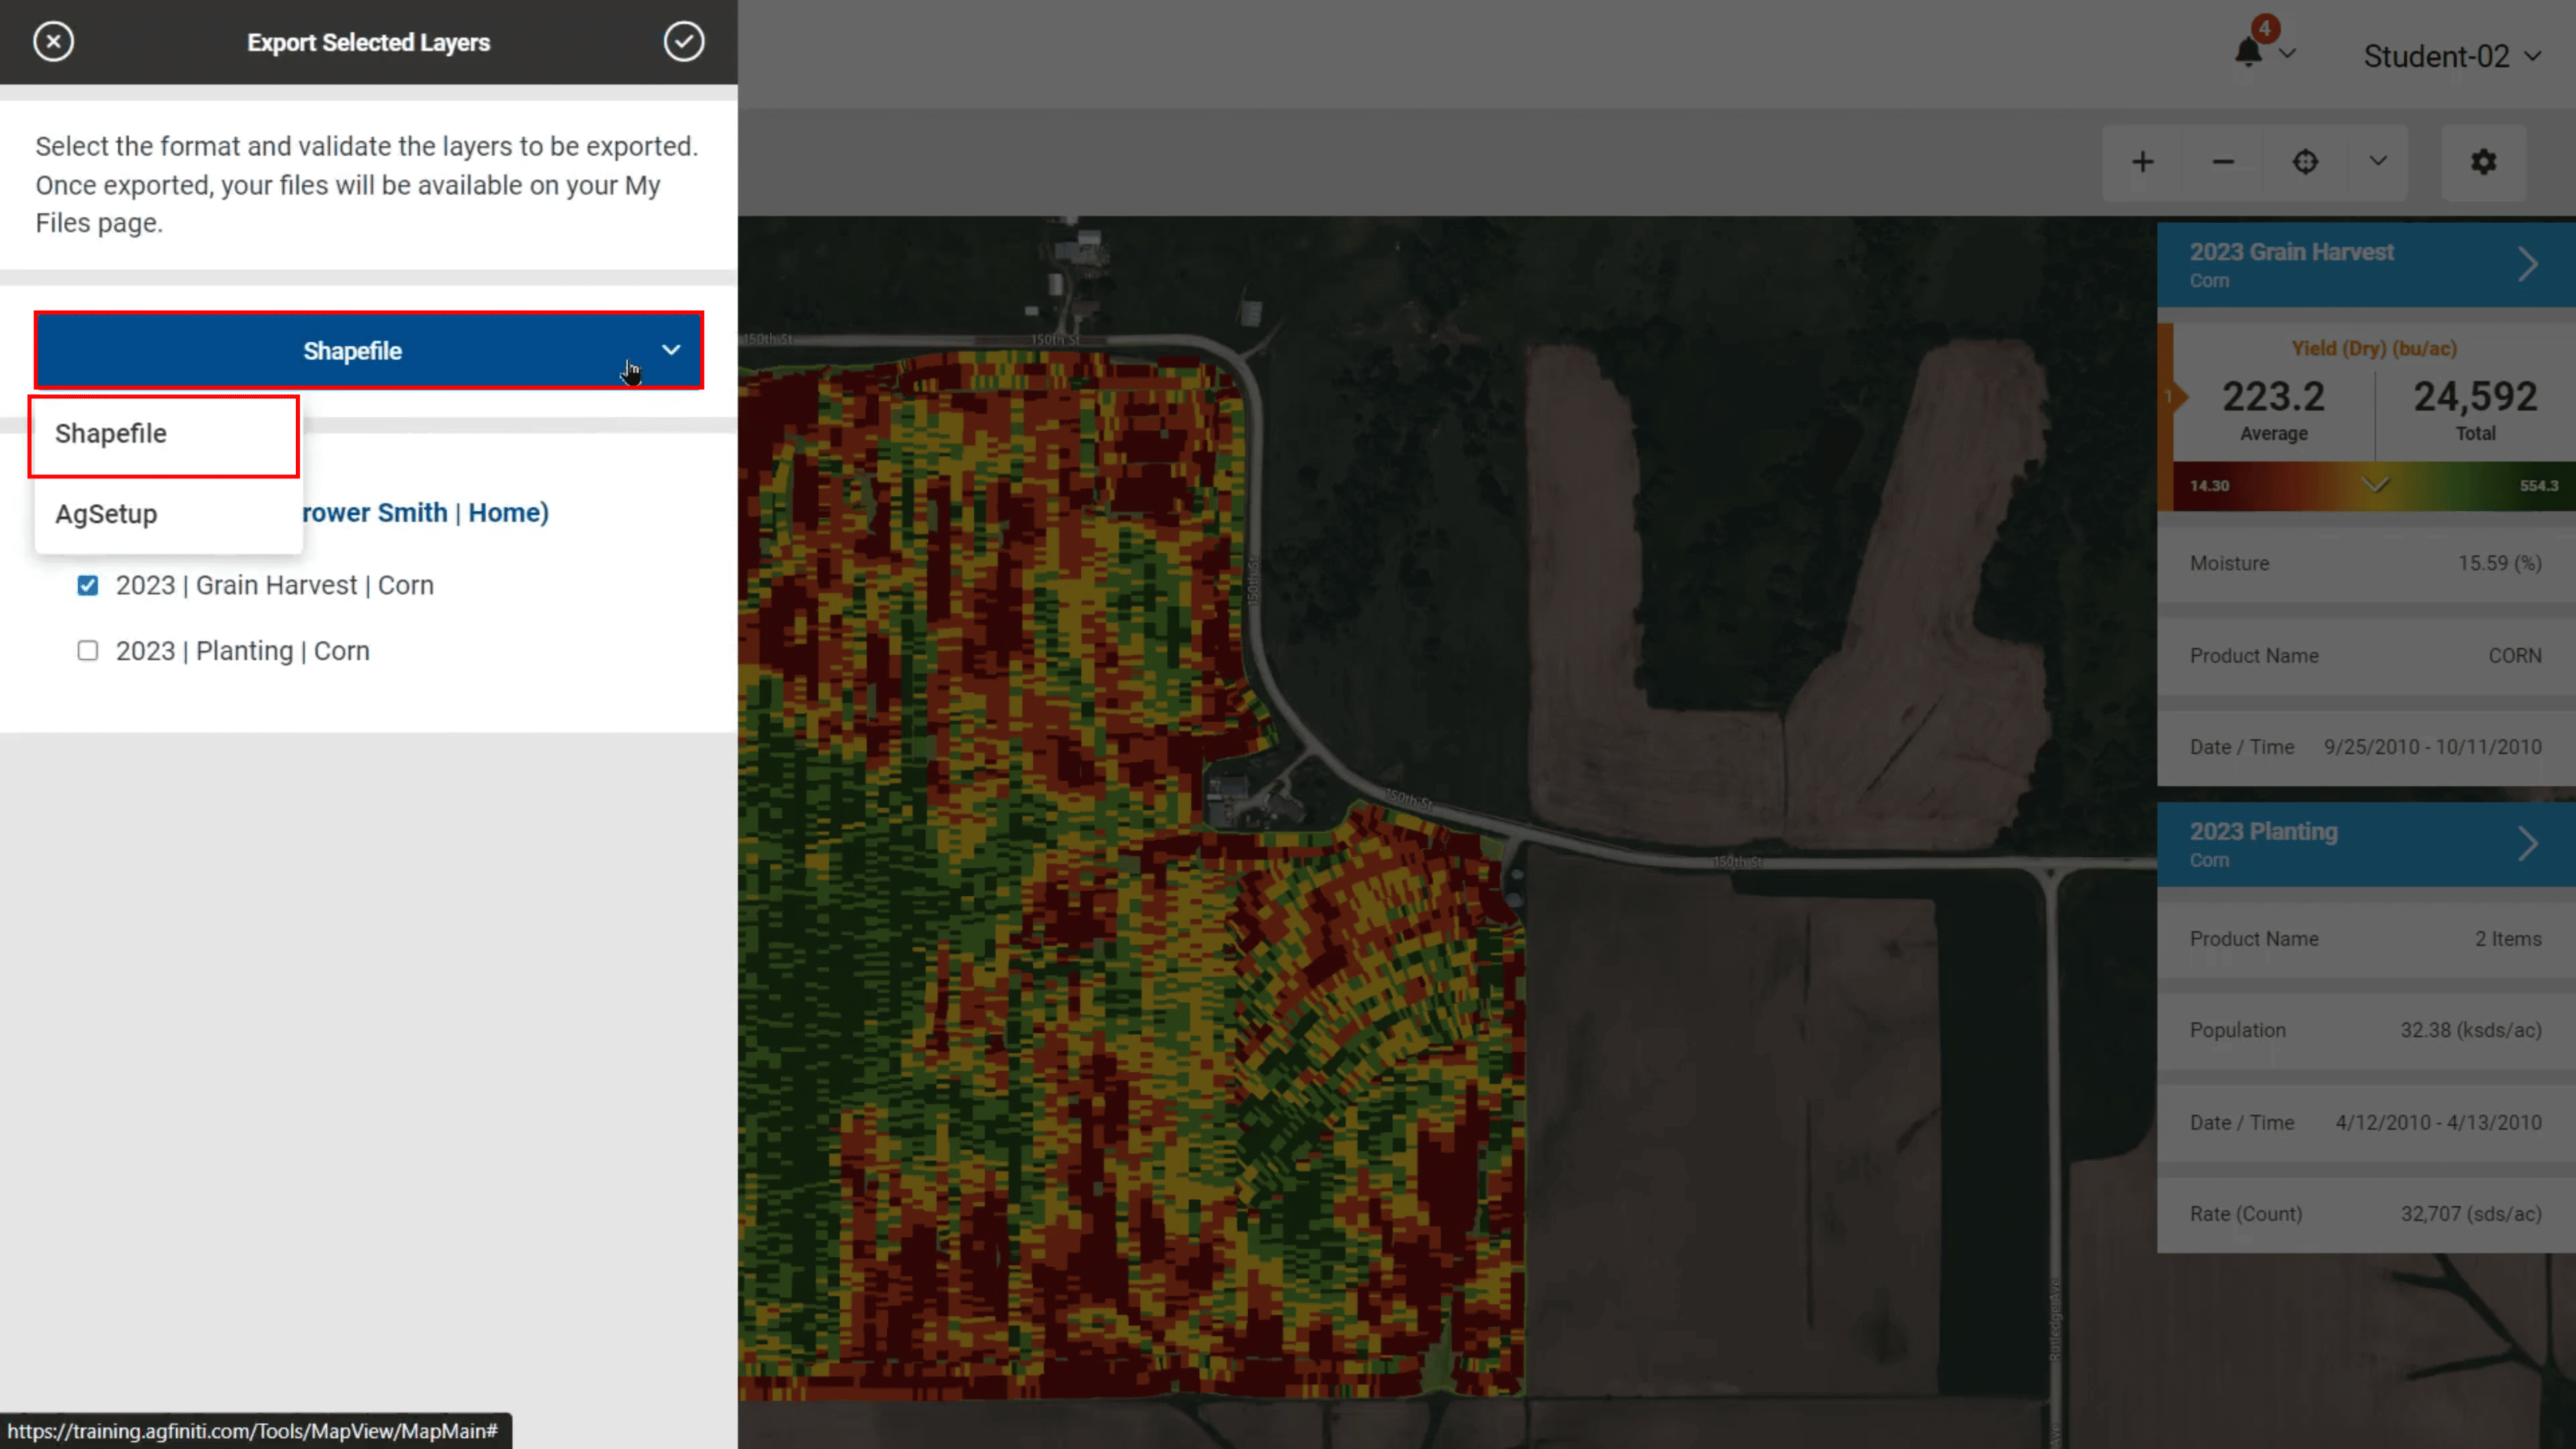
Task: Uncheck the 2023 Grain Harvest Corn layer
Action: (88, 585)
